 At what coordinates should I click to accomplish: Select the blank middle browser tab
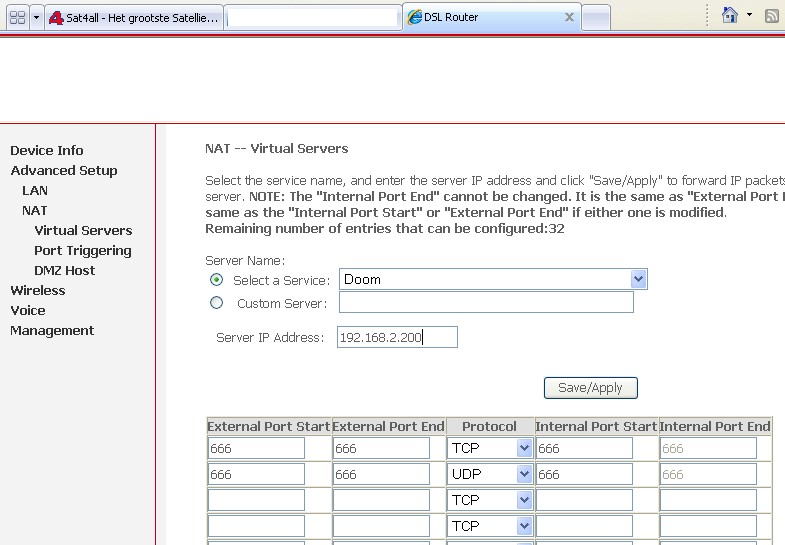coord(313,18)
